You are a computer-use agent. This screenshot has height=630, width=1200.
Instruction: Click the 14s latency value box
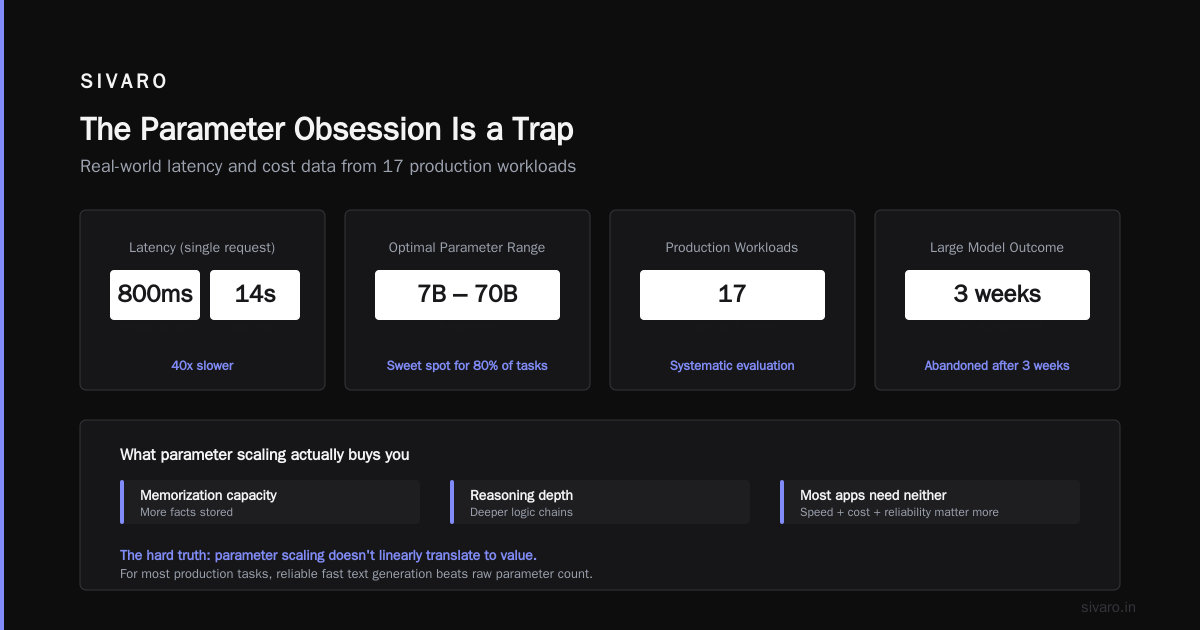click(x=255, y=295)
